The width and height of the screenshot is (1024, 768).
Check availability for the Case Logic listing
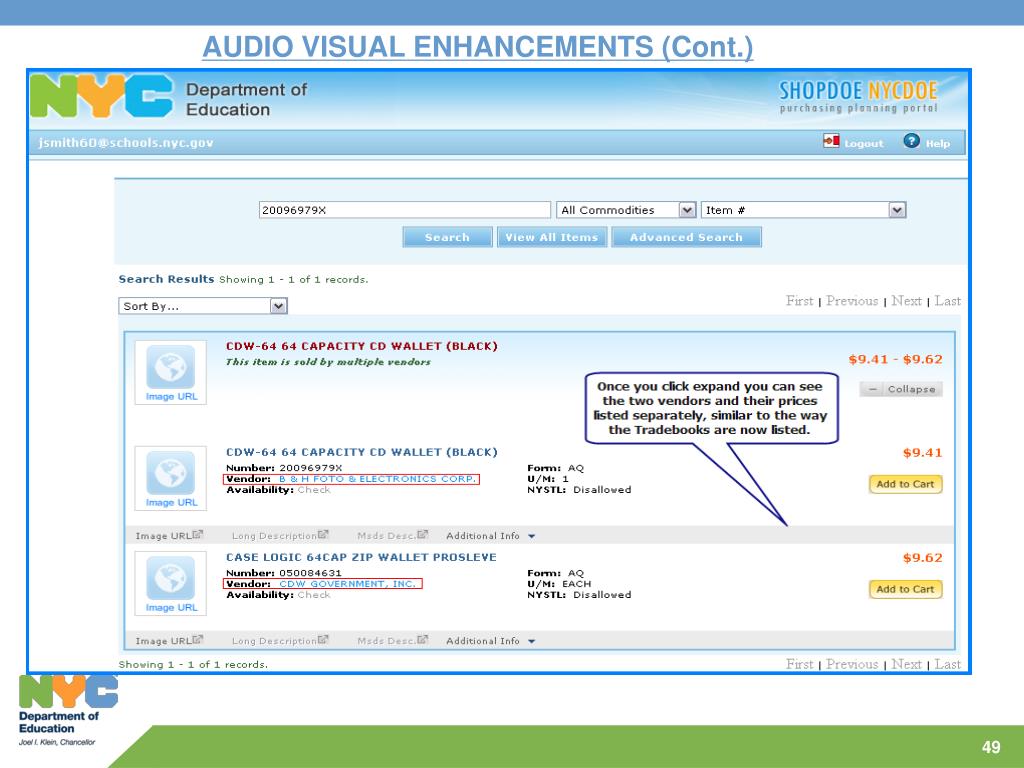pyautogui.click(x=314, y=595)
